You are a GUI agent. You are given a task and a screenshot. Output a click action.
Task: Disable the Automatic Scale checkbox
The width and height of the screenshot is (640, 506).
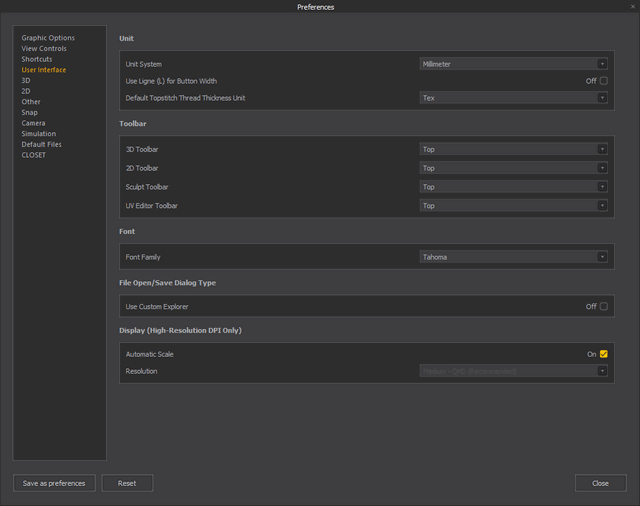[x=604, y=354]
